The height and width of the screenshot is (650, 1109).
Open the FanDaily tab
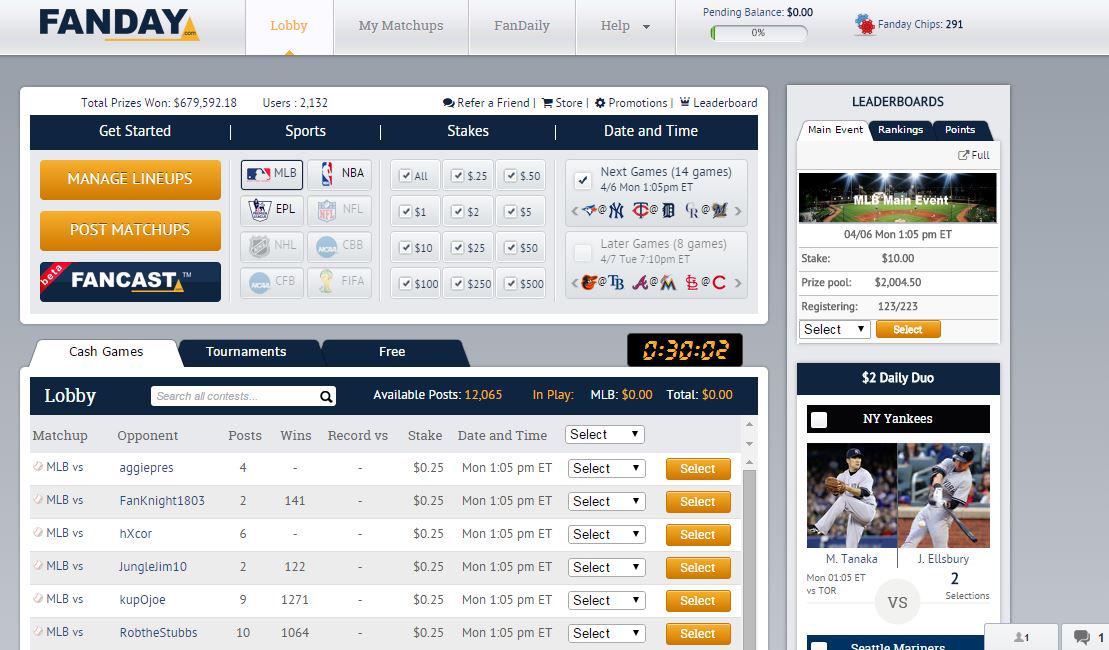(x=522, y=26)
